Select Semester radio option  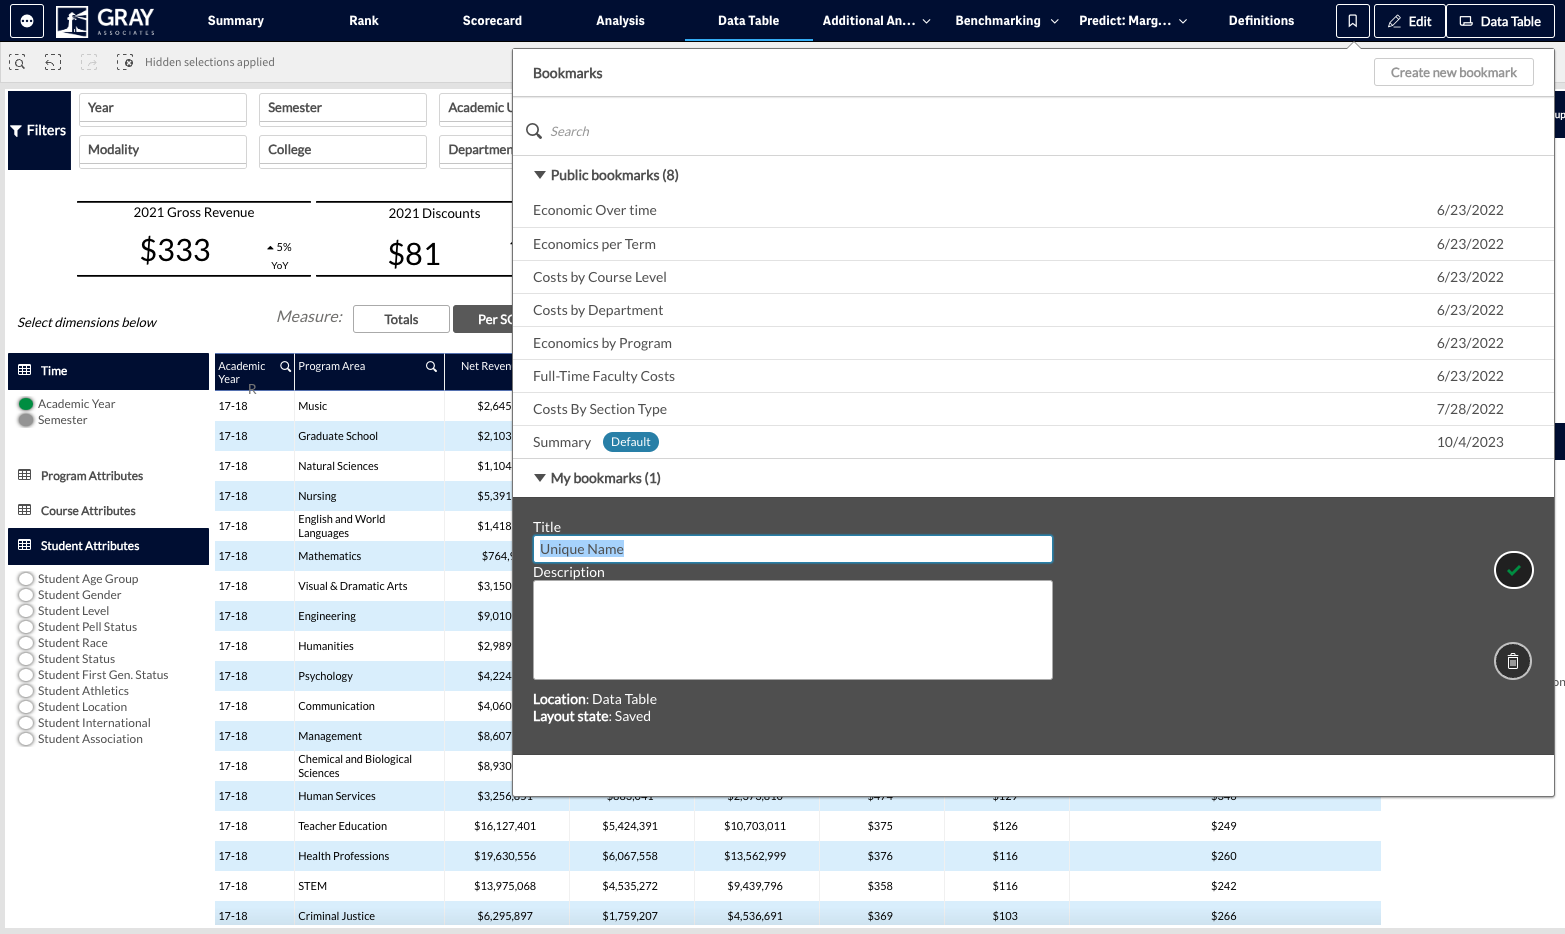(x=26, y=420)
